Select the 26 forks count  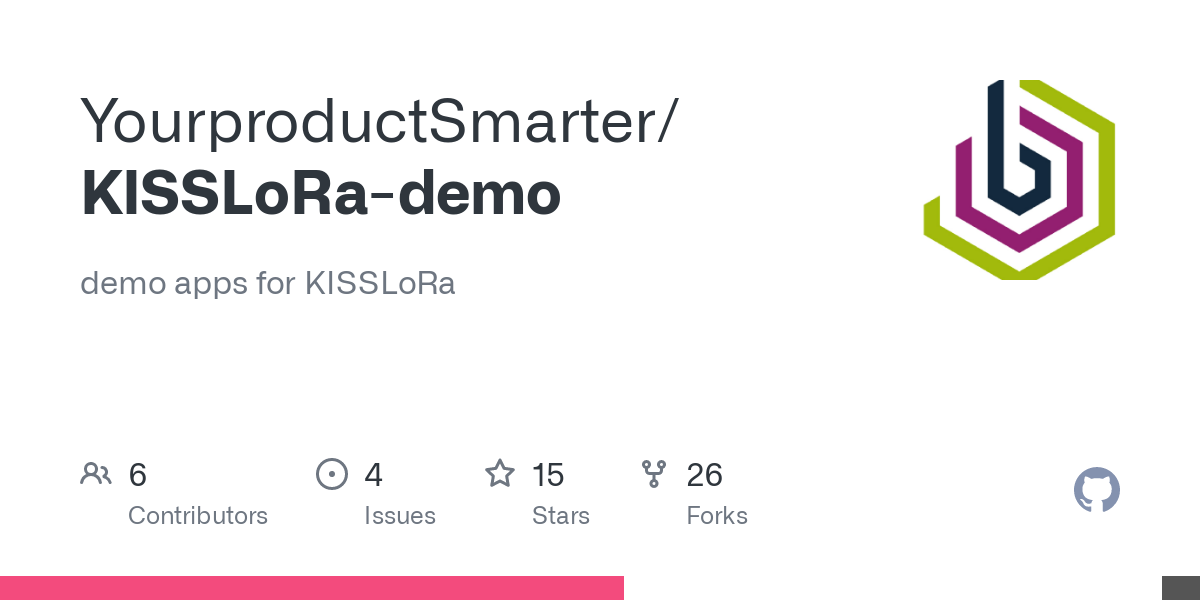click(704, 475)
